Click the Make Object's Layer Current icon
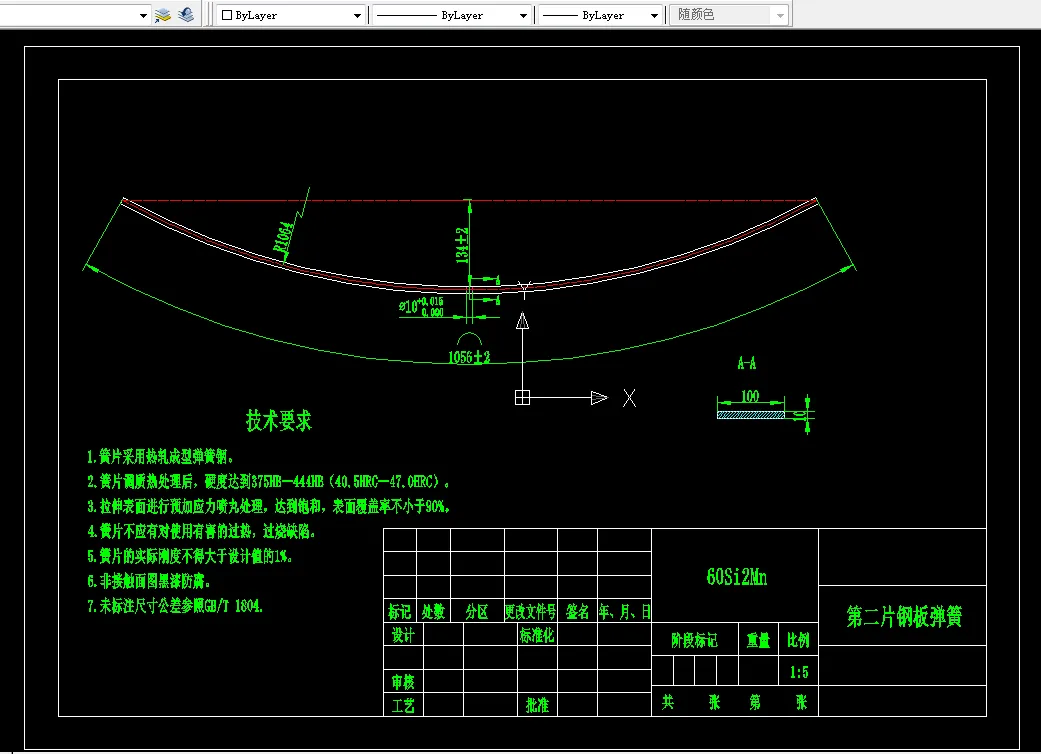 (163, 15)
